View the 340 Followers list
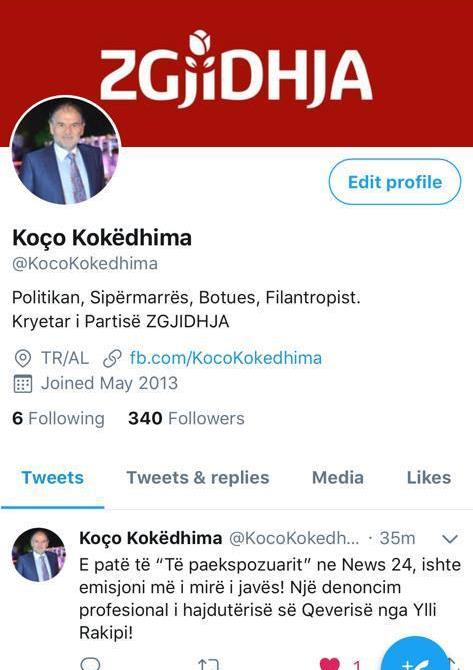Image resolution: width=473 pixels, height=670 pixels. click(x=186, y=418)
